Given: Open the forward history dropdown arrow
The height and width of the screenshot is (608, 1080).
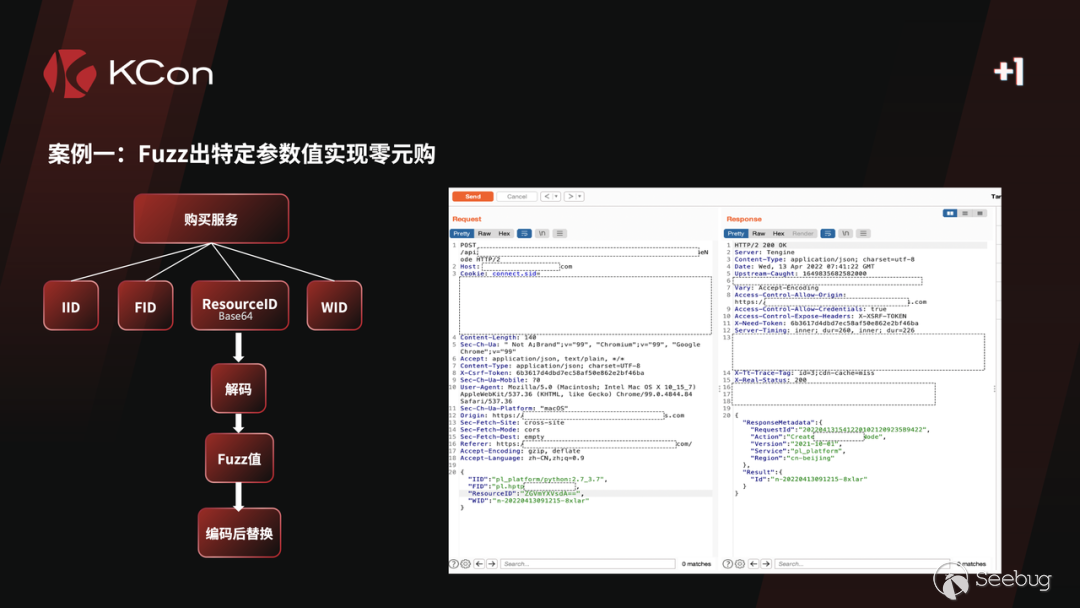Looking at the screenshot, I should (x=580, y=197).
